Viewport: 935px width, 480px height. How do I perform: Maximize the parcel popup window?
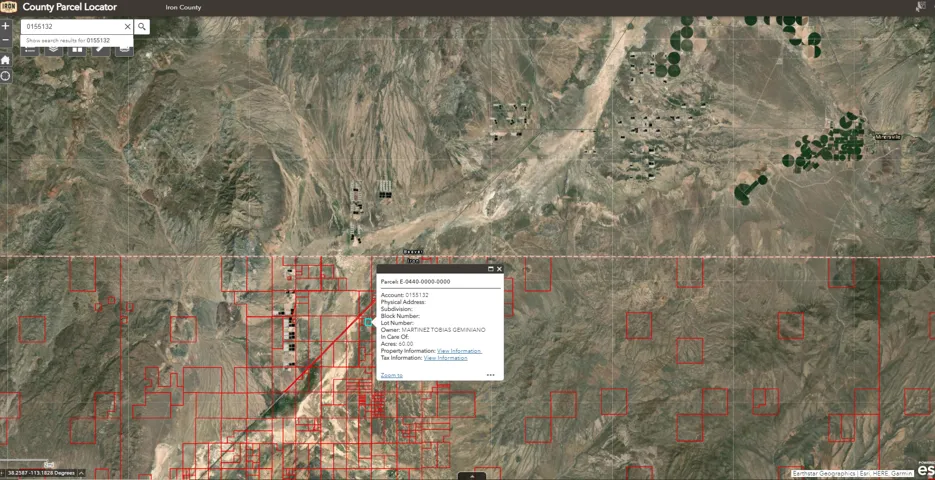(491, 269)
